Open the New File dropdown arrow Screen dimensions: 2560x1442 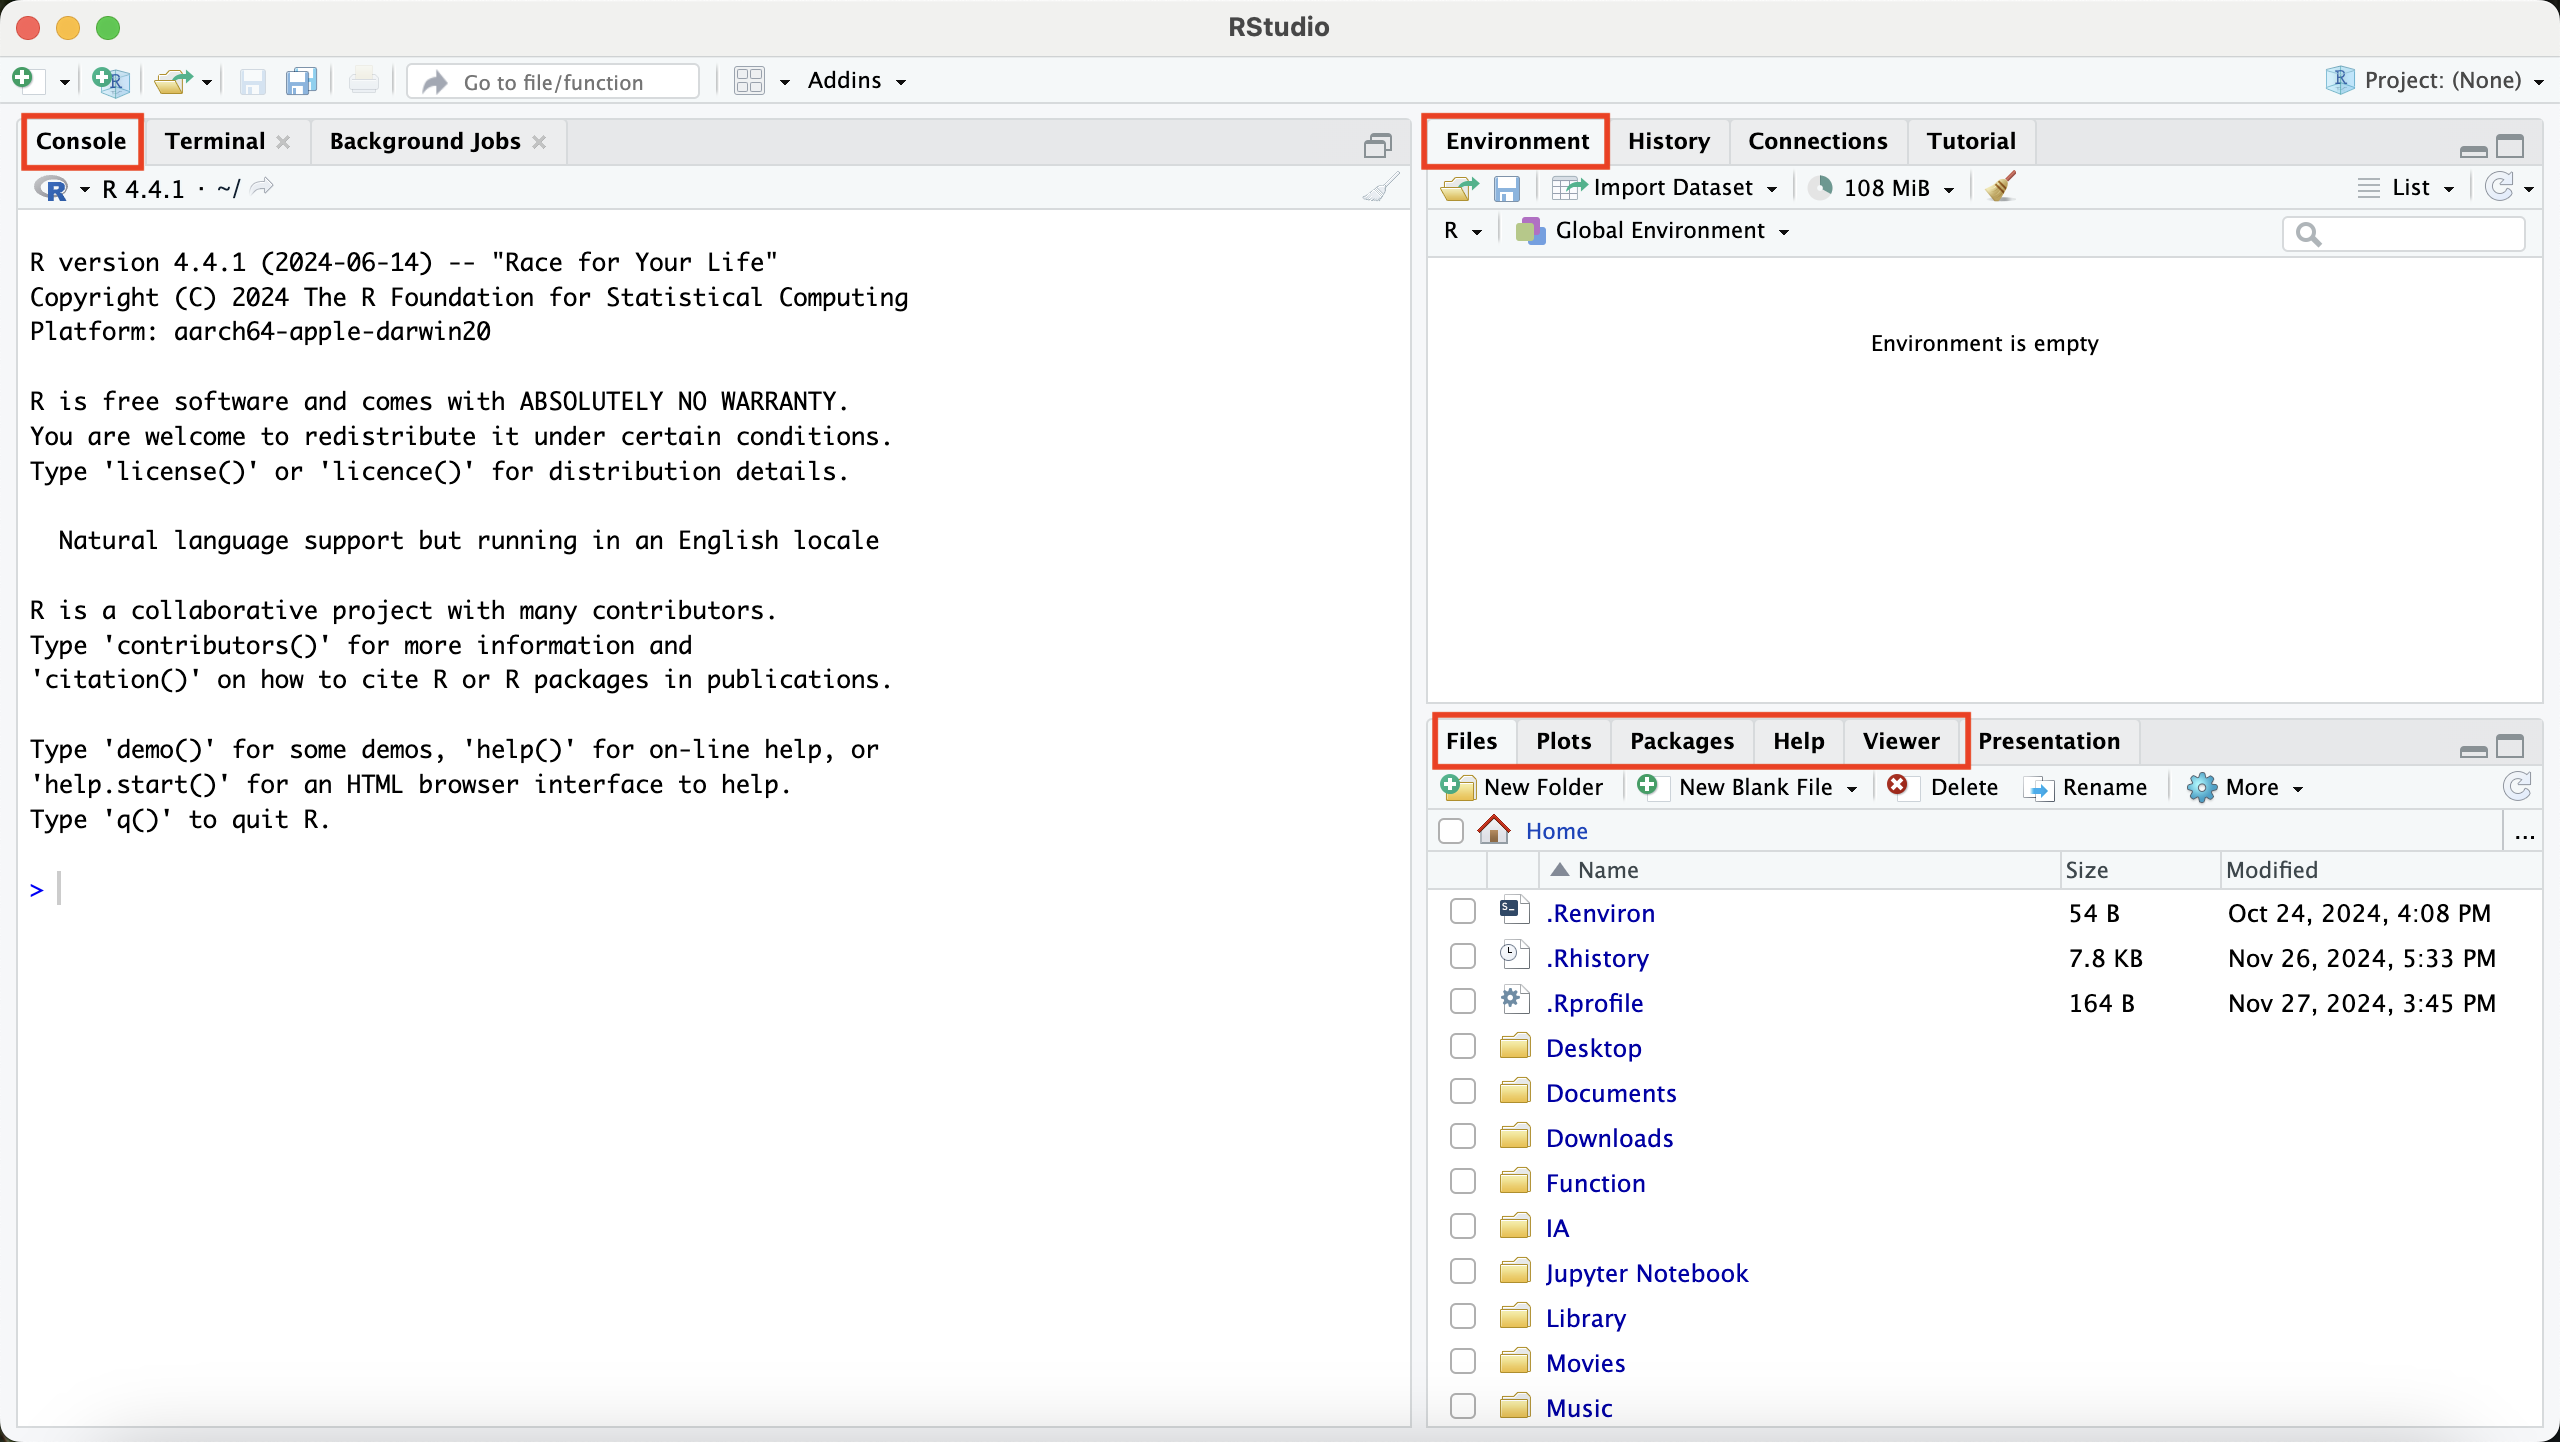pyautogui.click(x=64, y=82)
